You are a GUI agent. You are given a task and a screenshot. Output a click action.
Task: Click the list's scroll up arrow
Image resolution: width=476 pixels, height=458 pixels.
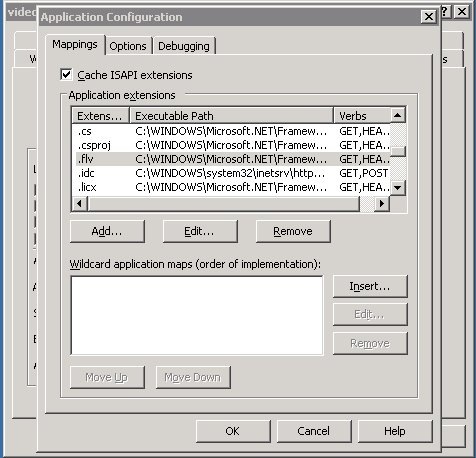pos(398,115)
